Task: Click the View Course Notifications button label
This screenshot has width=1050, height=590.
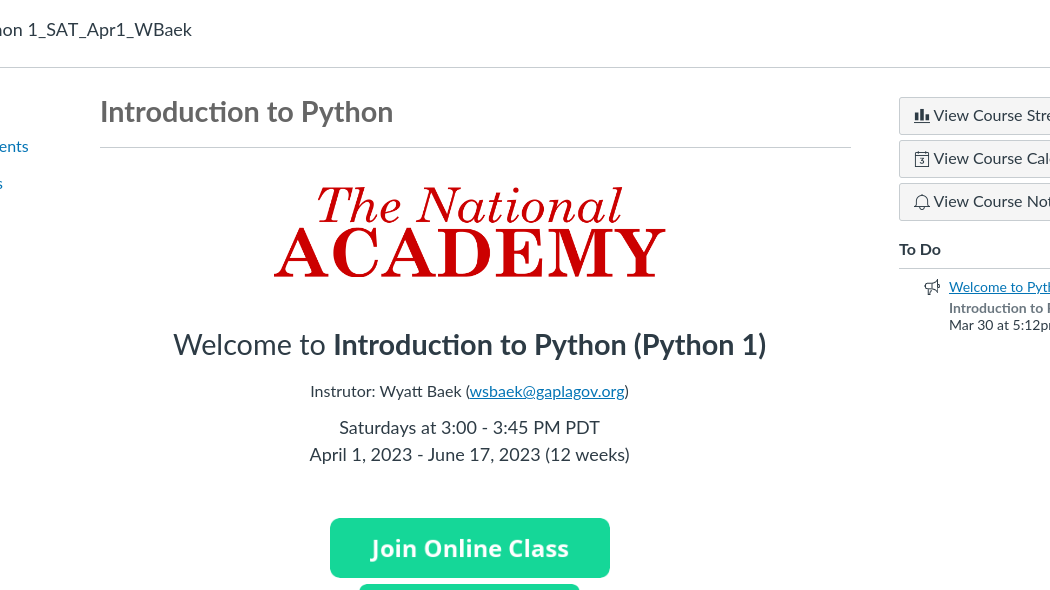Action: 991,202
